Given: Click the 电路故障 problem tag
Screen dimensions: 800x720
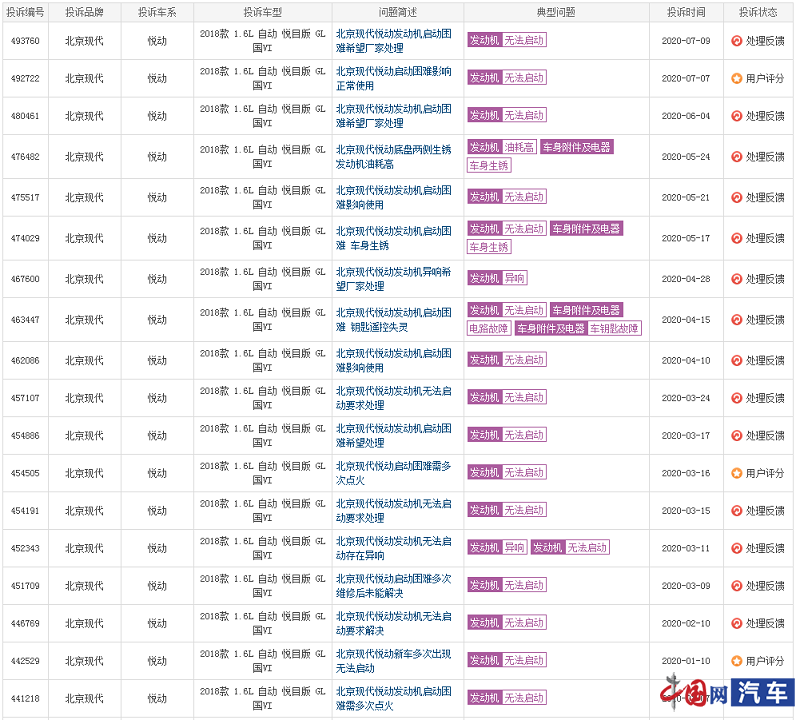Looking at the screenshot, I should (489, 329).
